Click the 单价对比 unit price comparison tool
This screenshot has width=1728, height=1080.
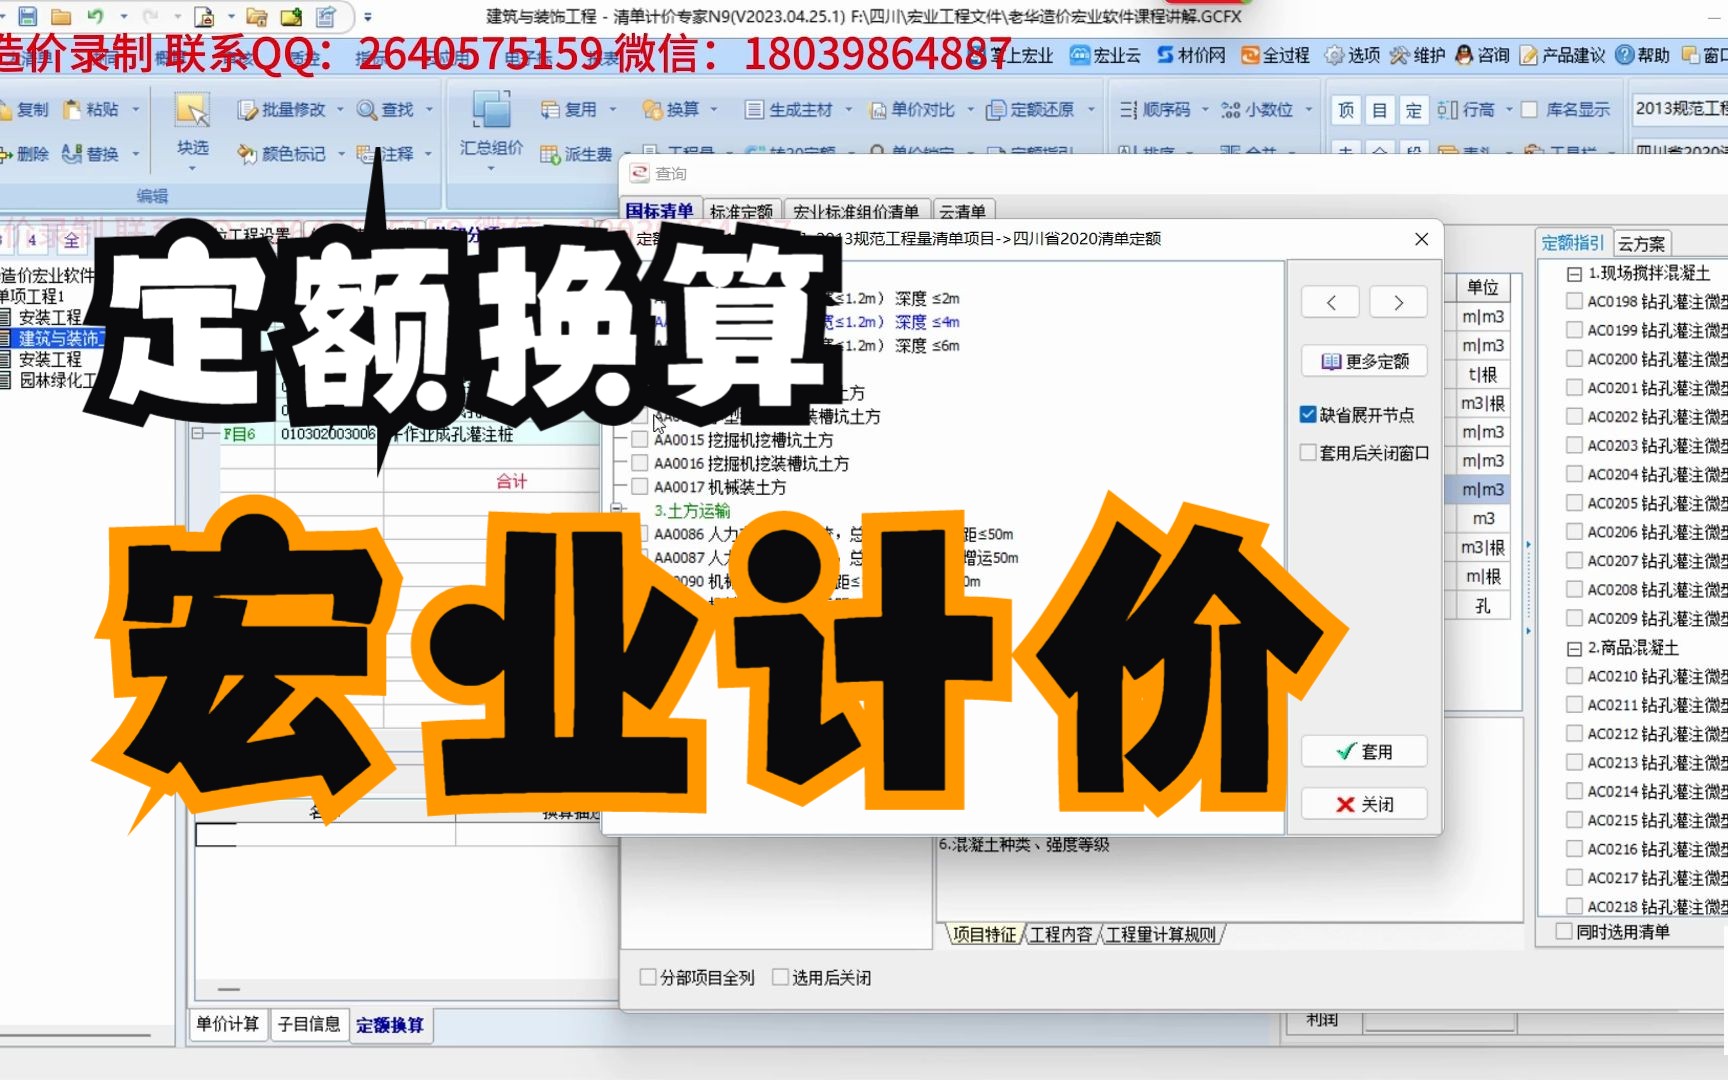click(912, 109)
